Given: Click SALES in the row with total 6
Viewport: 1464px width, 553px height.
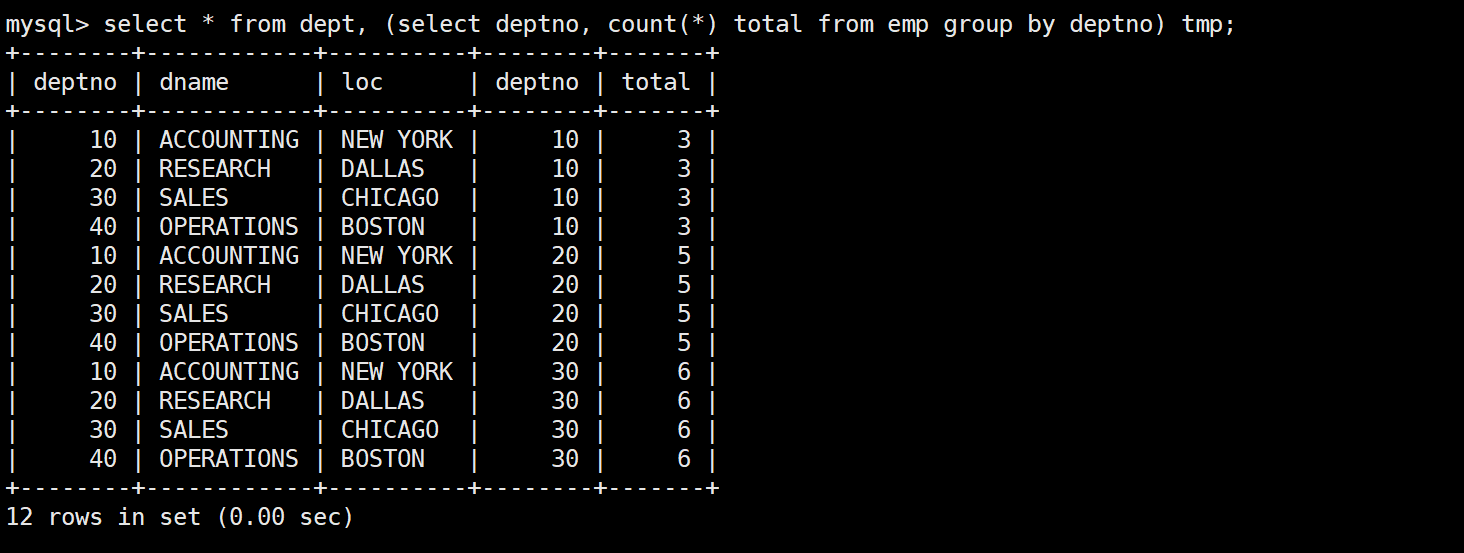Looking at the screenshot, I should [194, 430].
